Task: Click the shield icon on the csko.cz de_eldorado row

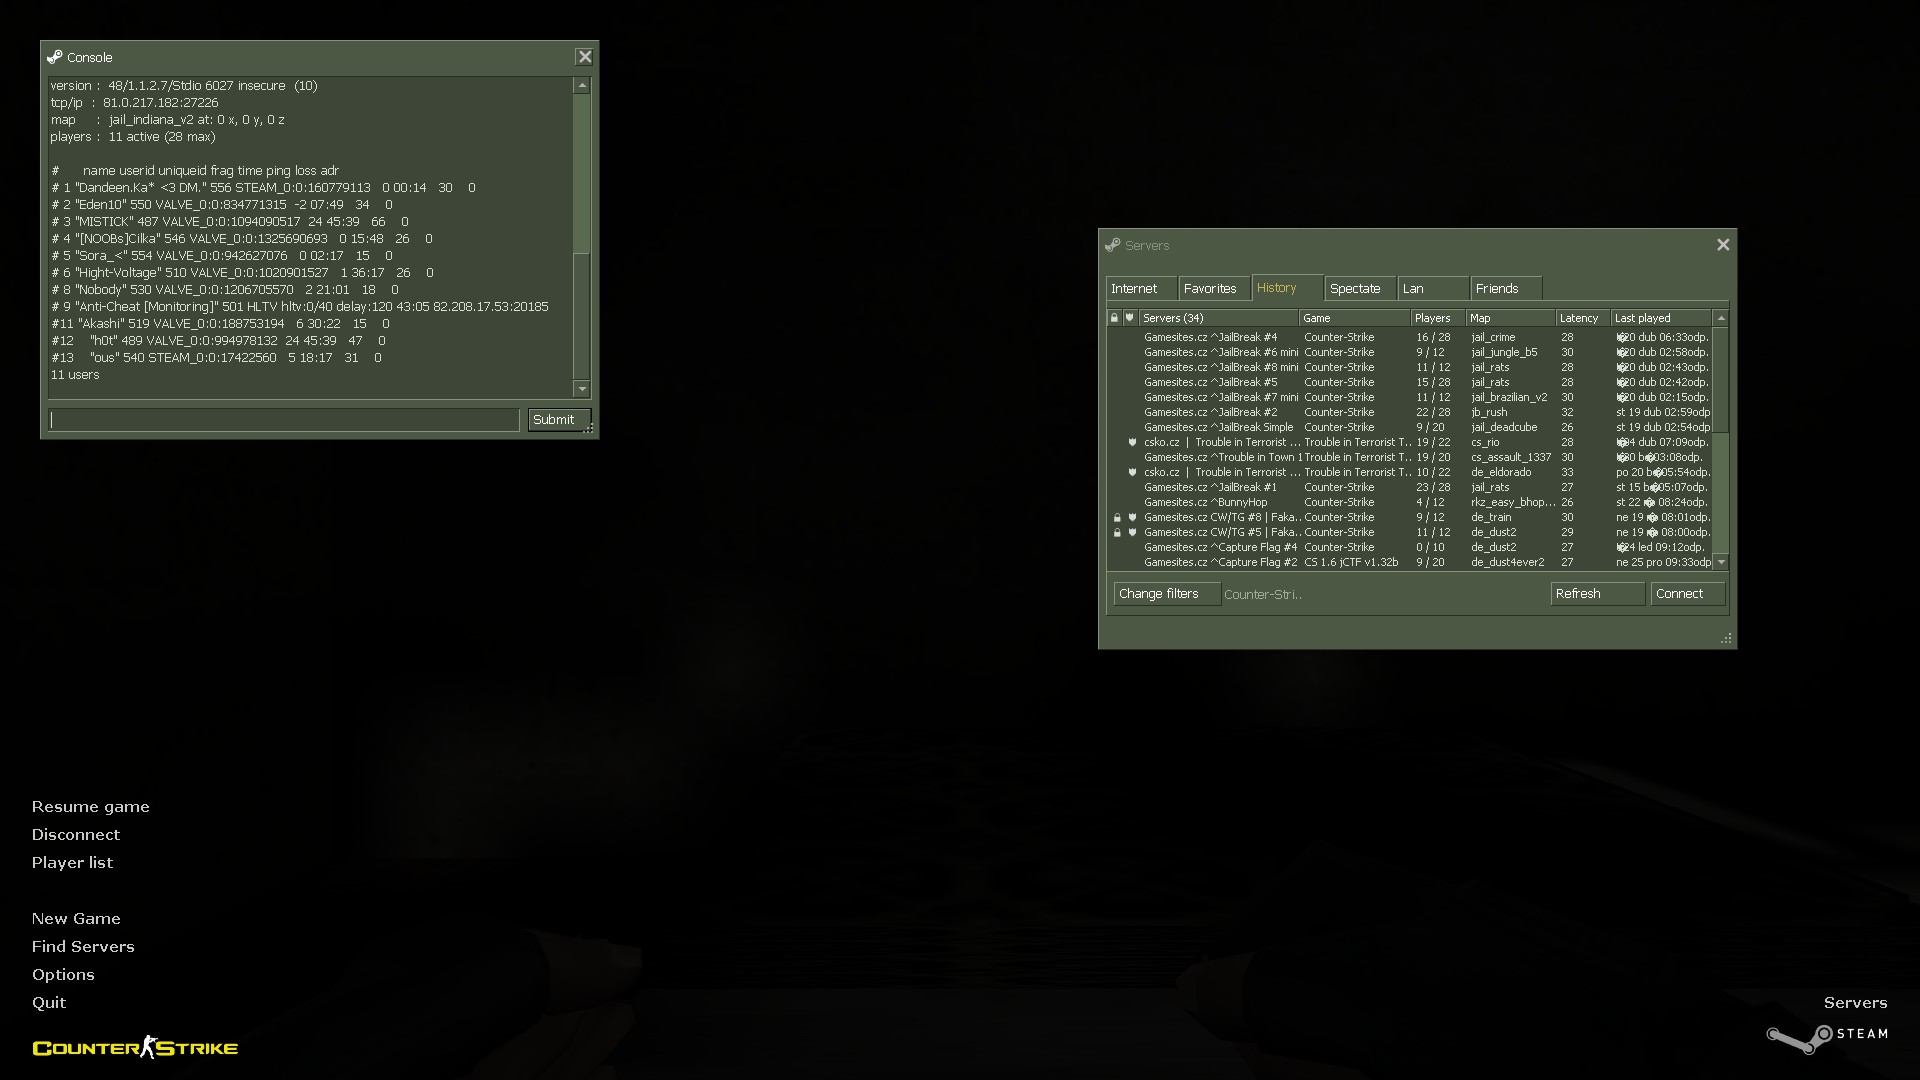Action: (1132, 472)
